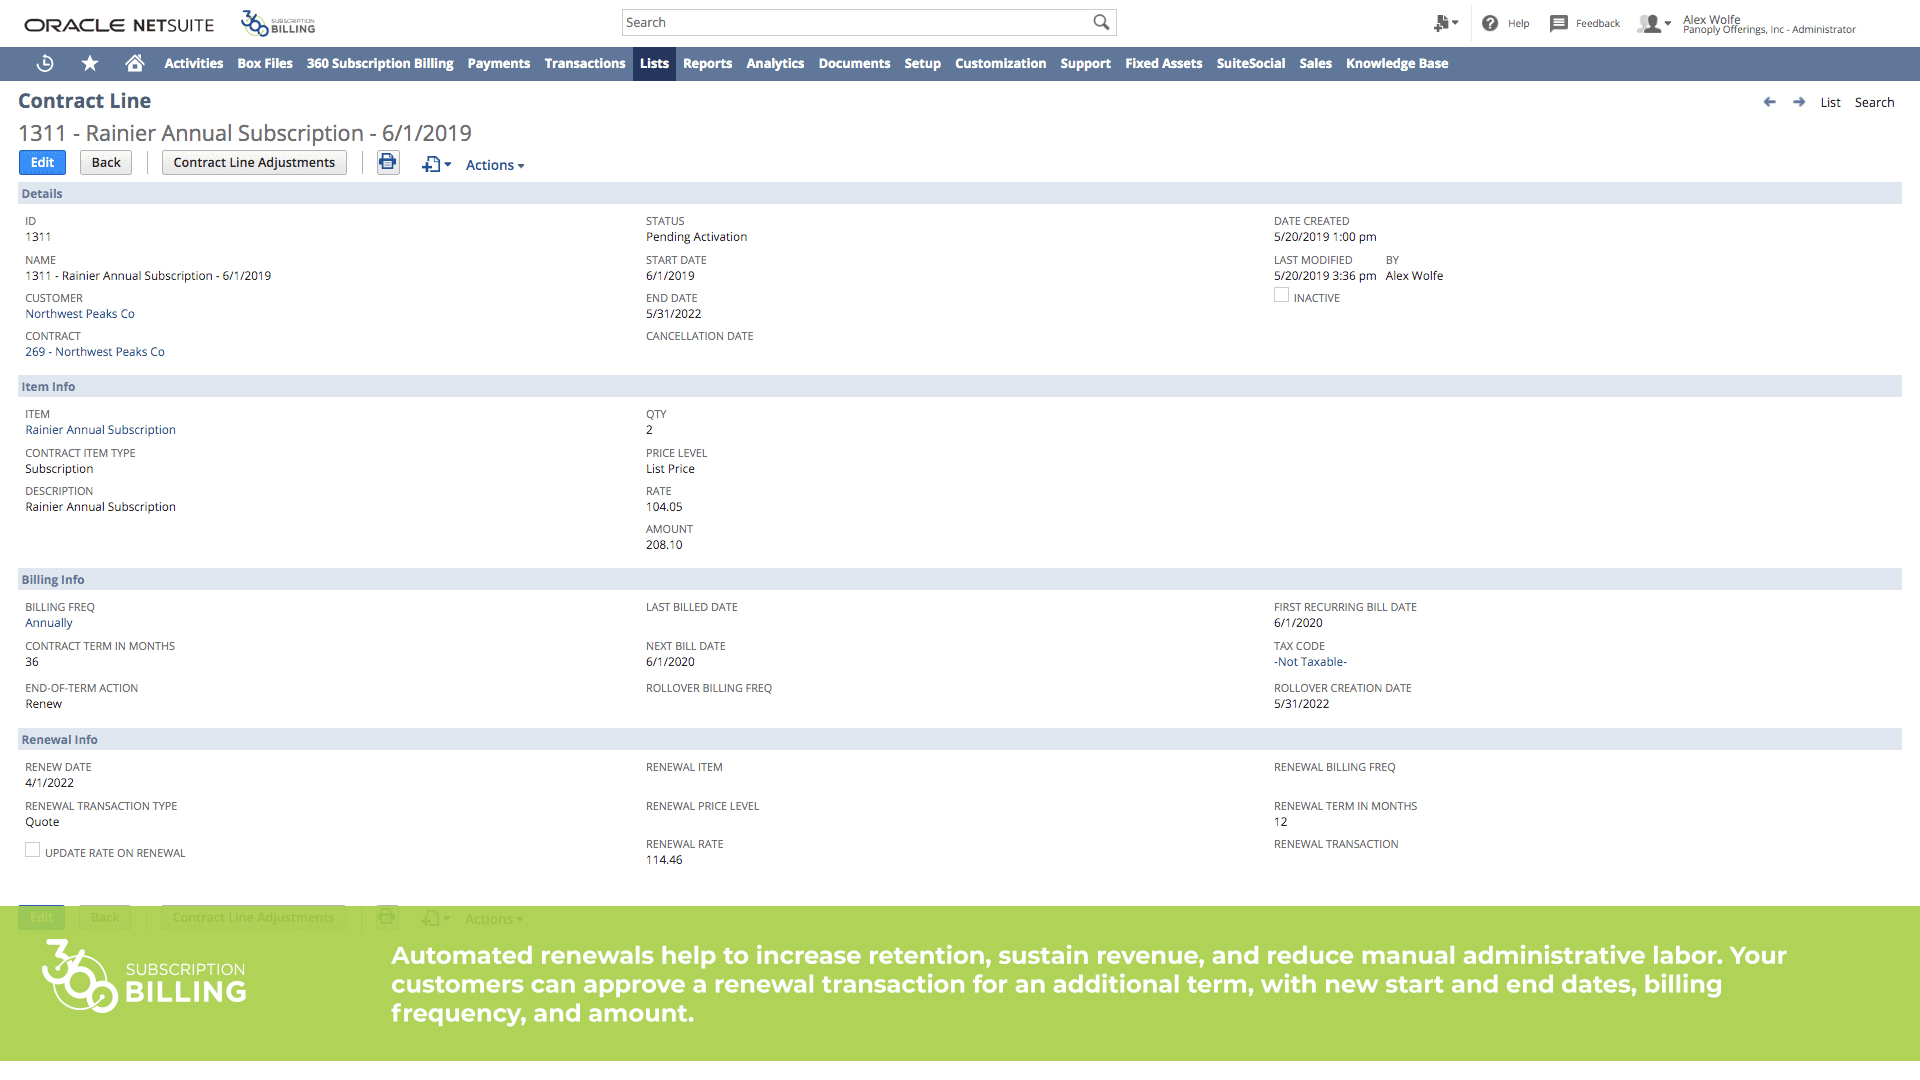Open the Payments menu
The height and width of the screenshot is (1080, 1920).
[499, 63]
